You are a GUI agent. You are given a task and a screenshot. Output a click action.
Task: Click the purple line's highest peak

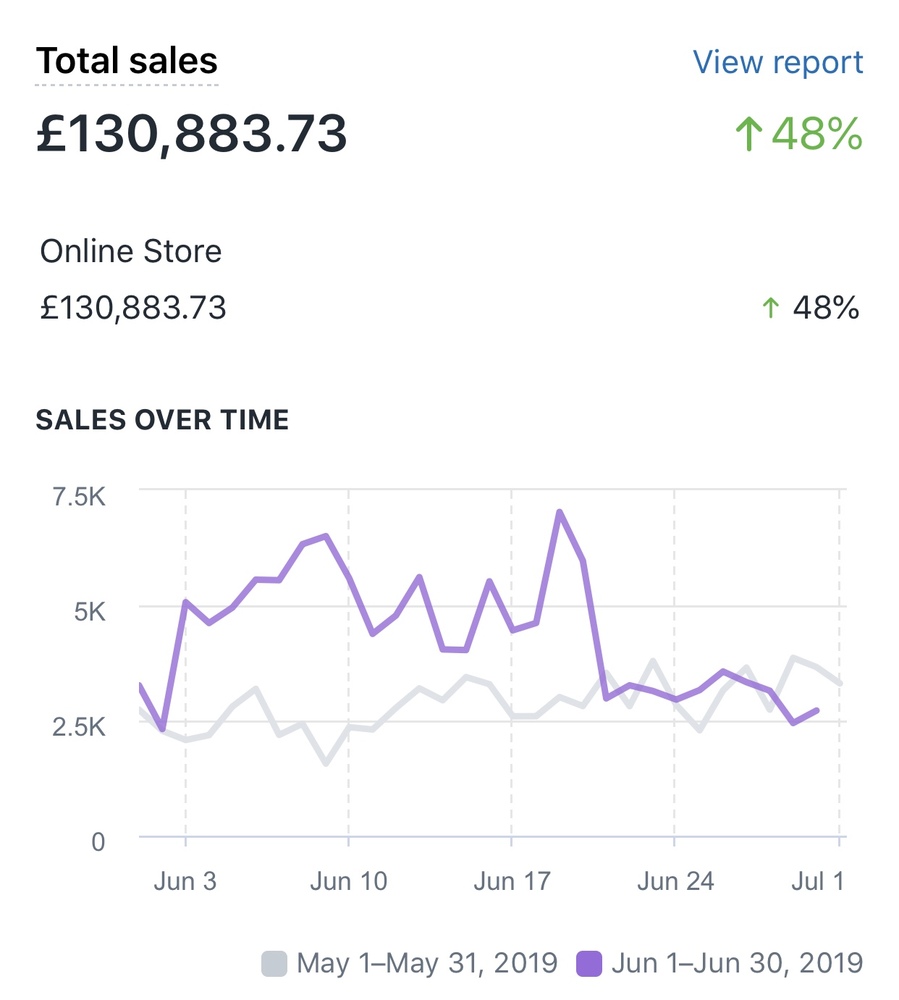(x=560, y=512)
